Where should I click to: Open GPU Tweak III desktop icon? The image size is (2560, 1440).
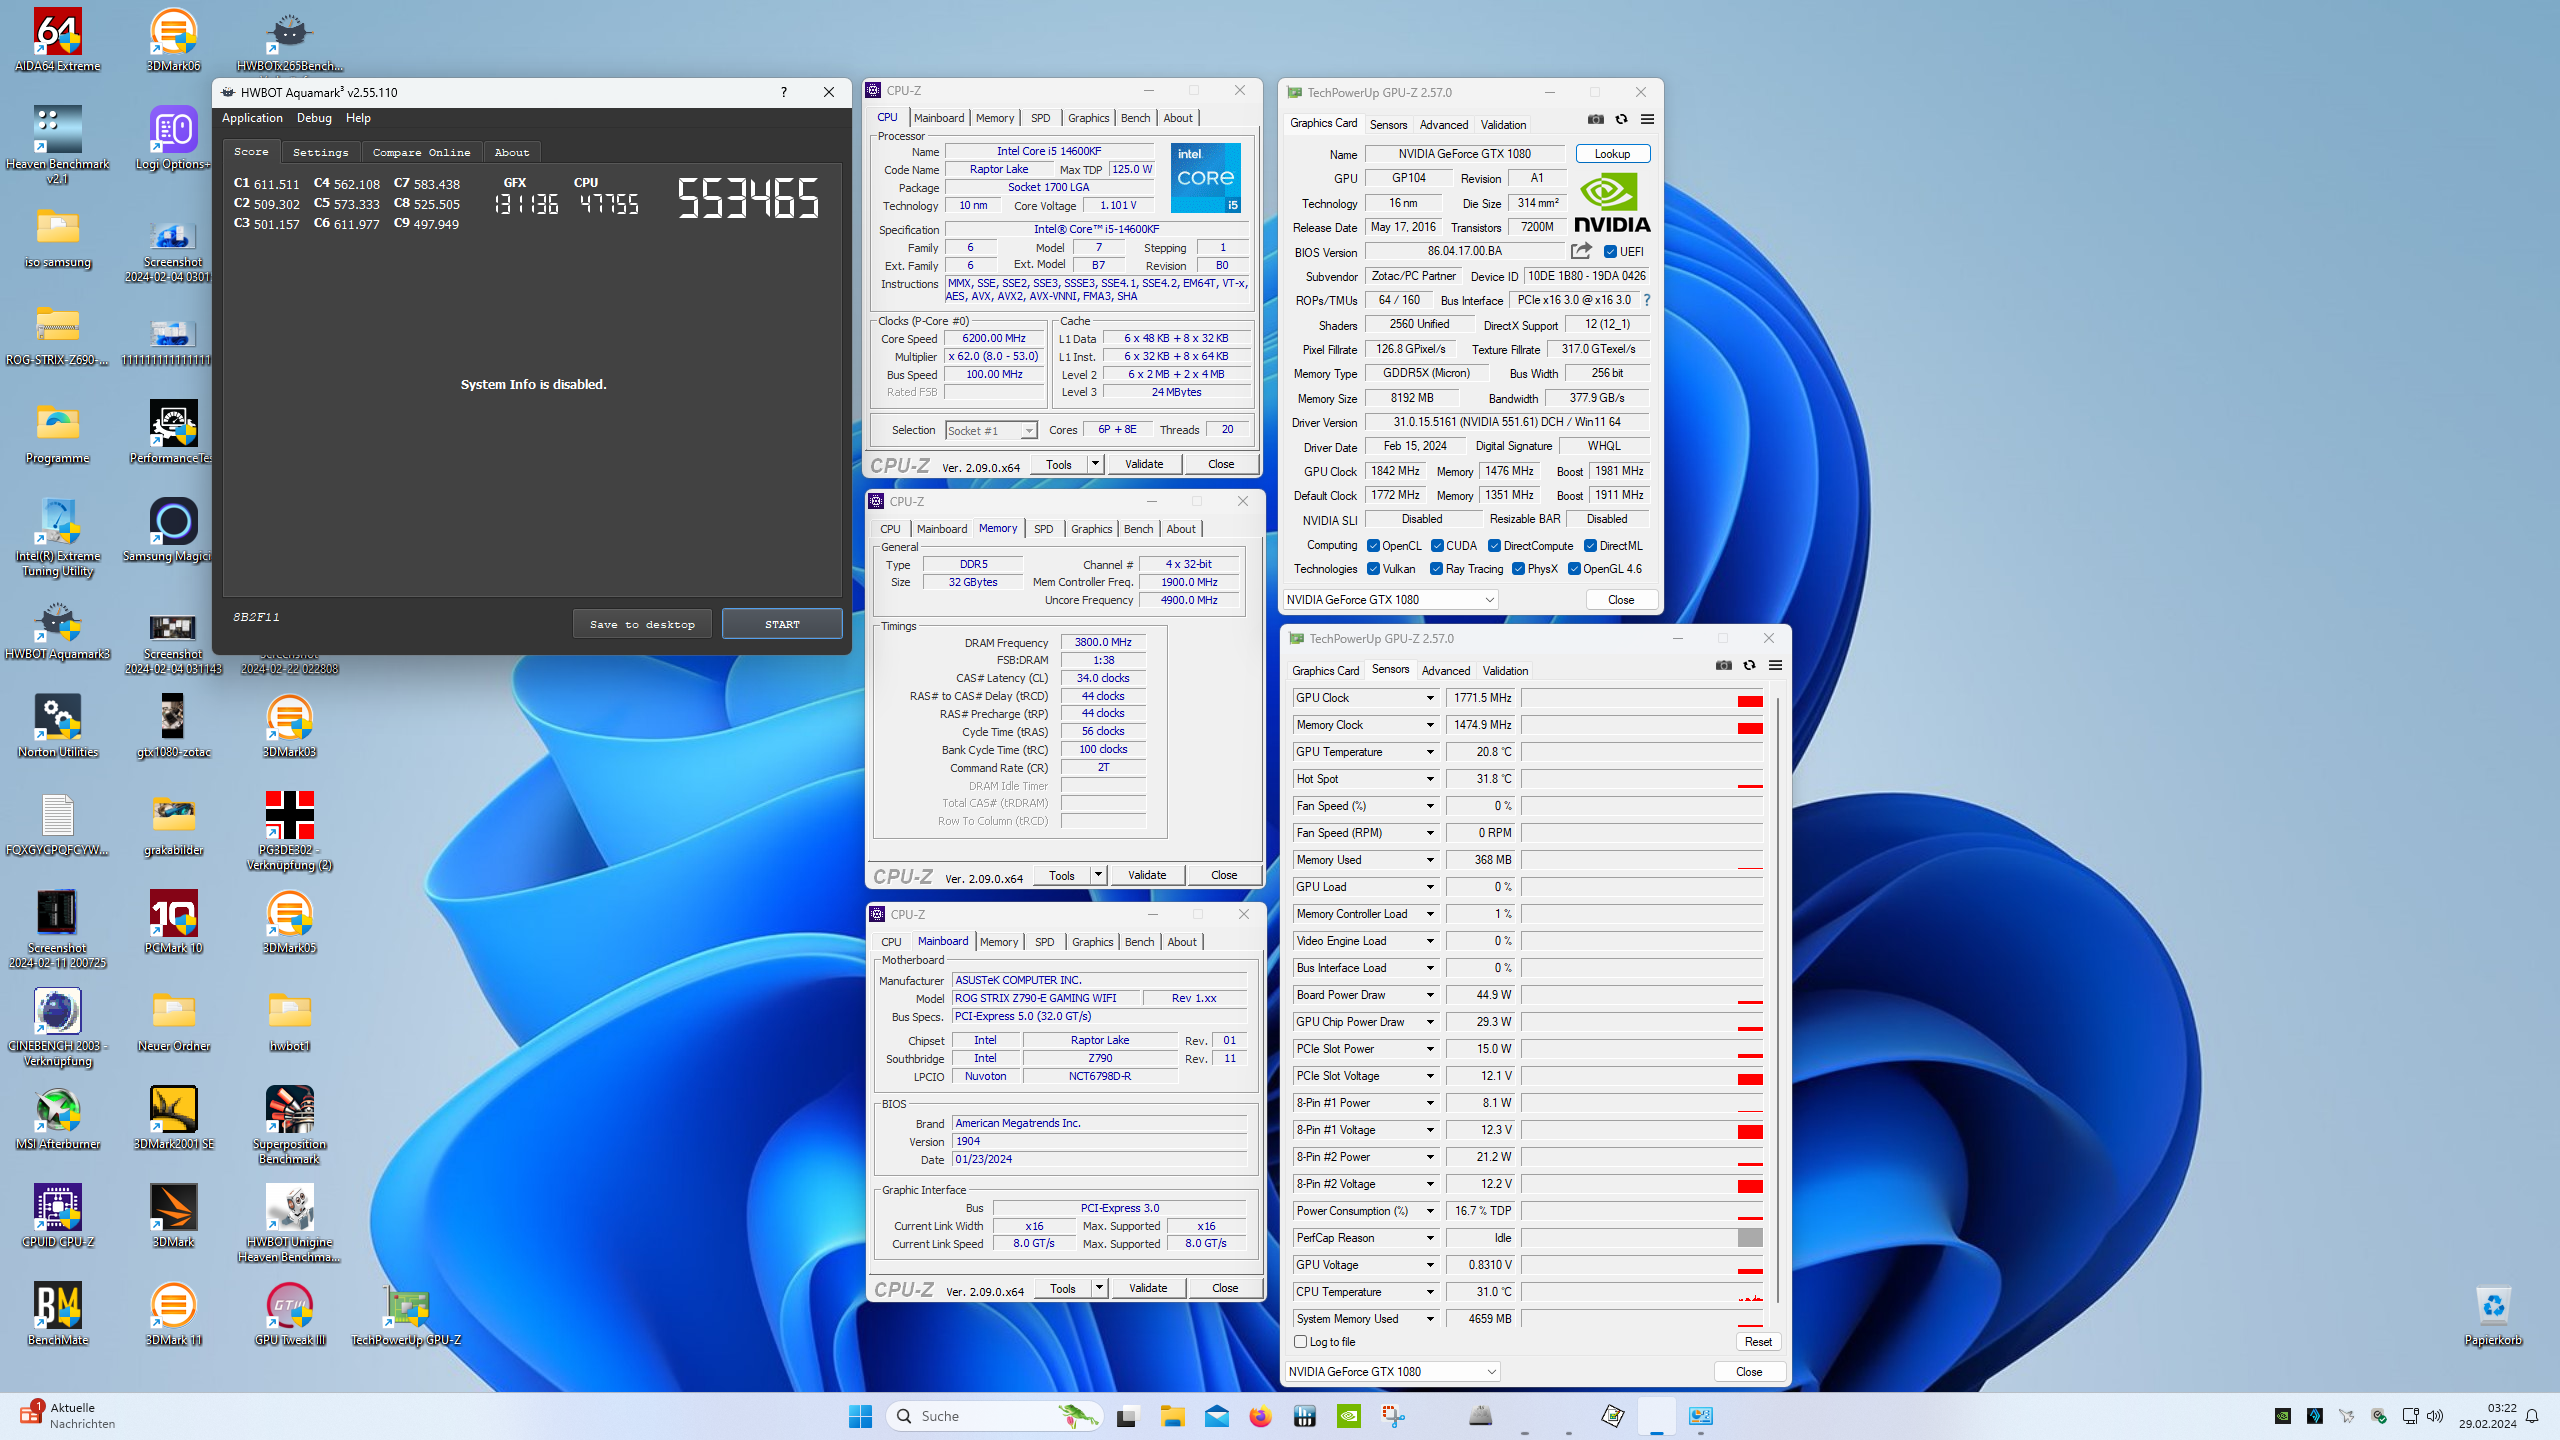click(x=289, y=1314)
